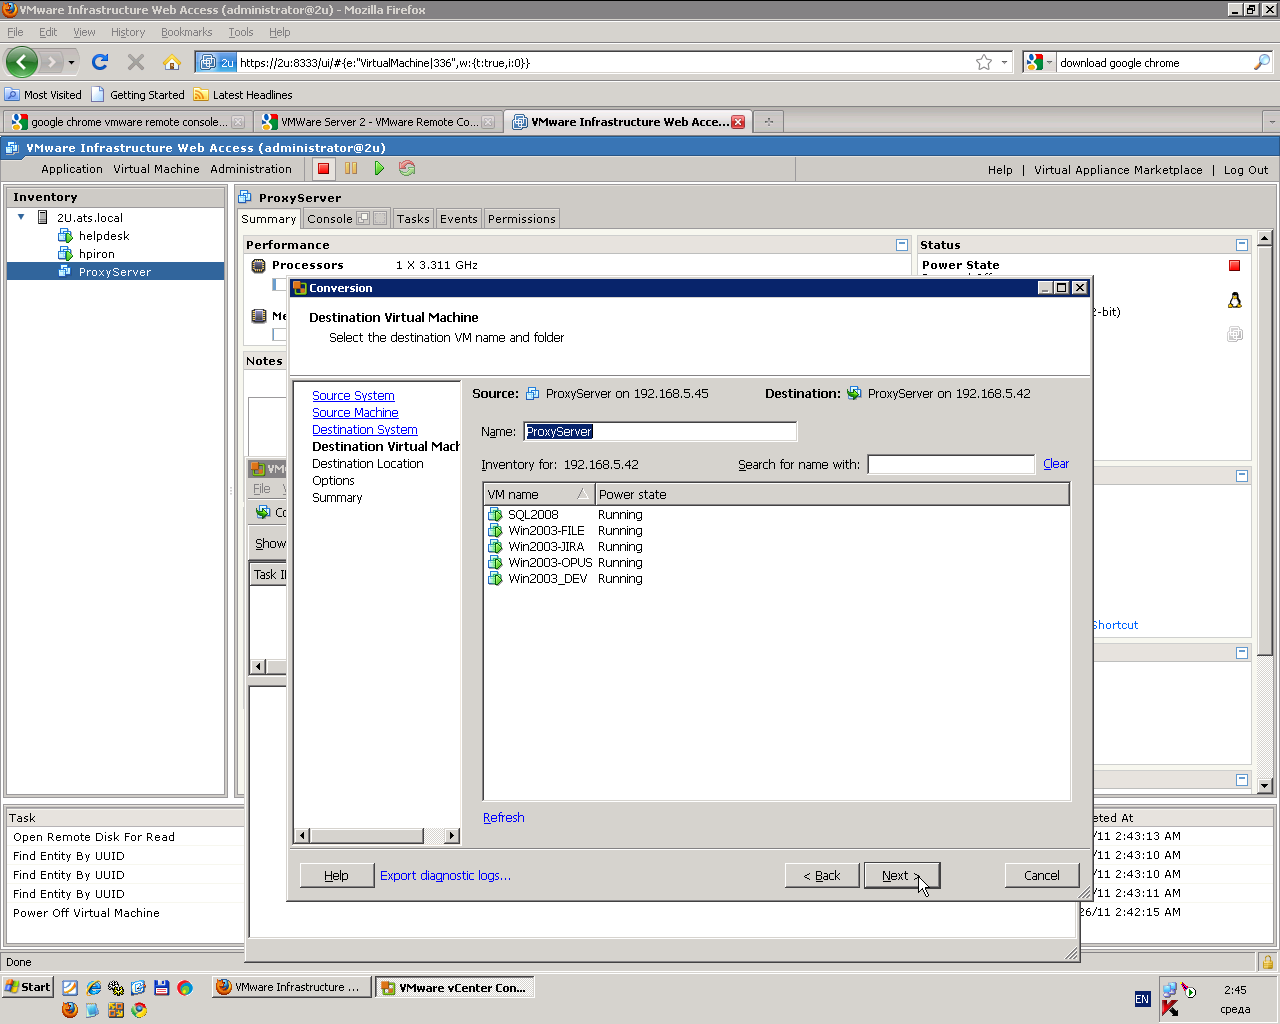Click Export diagnostic logs link
The image size is (1280, 1024).
click(x=445, y=875)
